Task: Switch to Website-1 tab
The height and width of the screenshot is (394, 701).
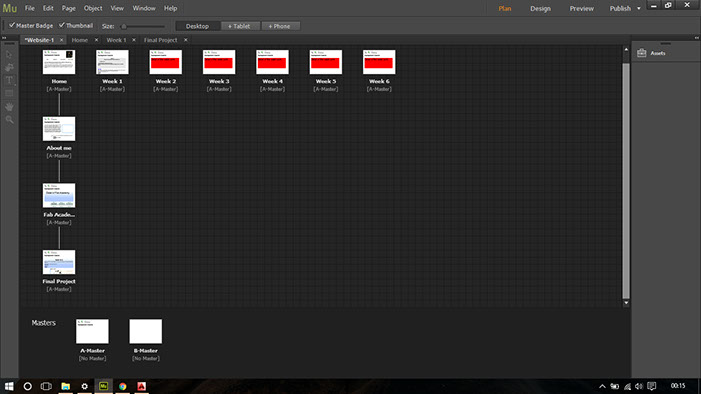Action: (x=39, y=40)
